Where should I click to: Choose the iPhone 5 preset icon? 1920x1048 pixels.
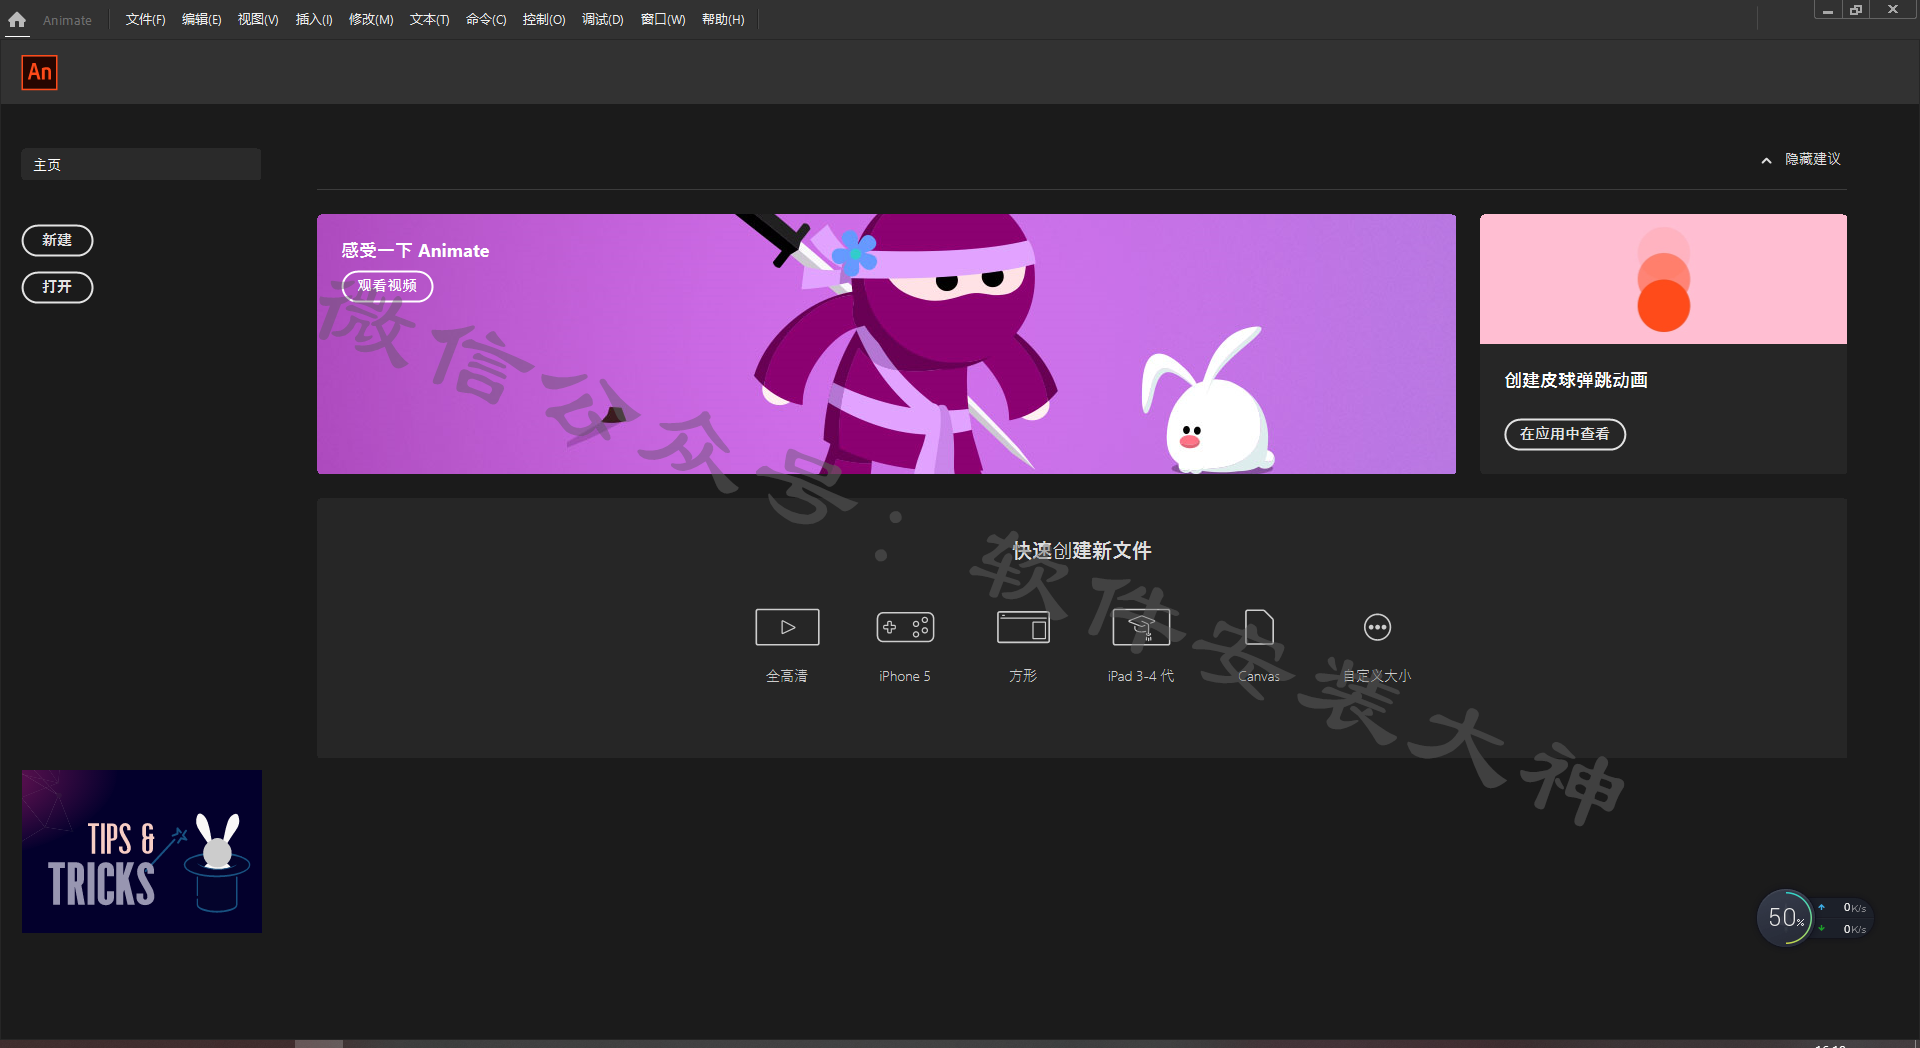905,627
